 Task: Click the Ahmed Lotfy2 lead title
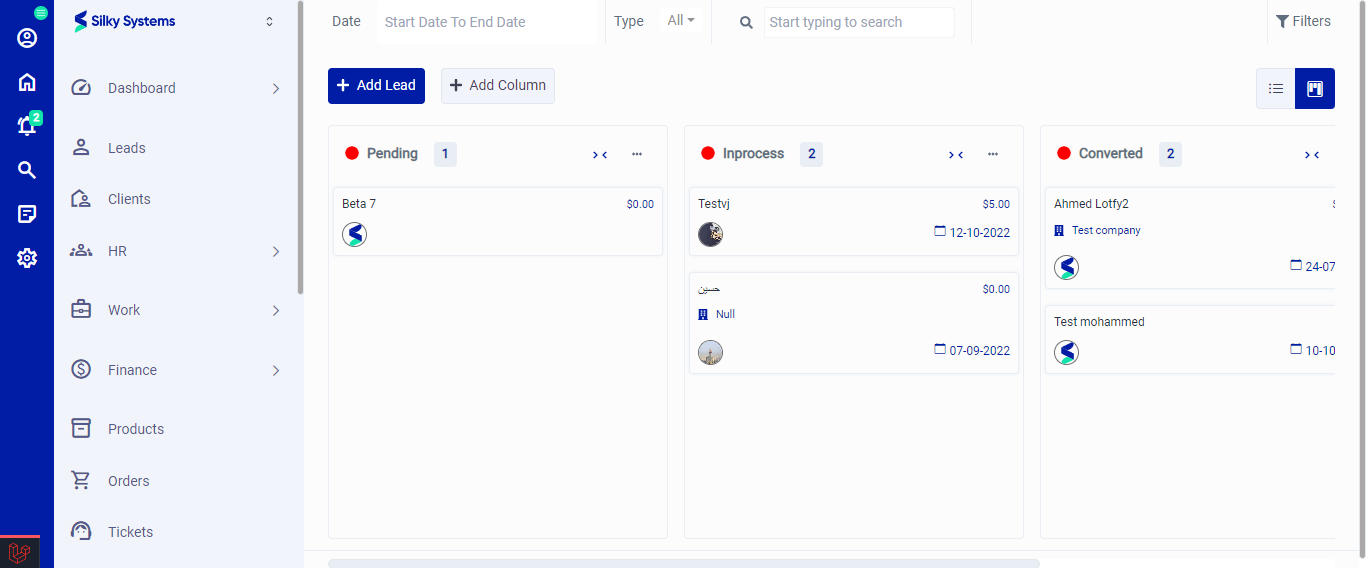click(x=1091, y=204)
